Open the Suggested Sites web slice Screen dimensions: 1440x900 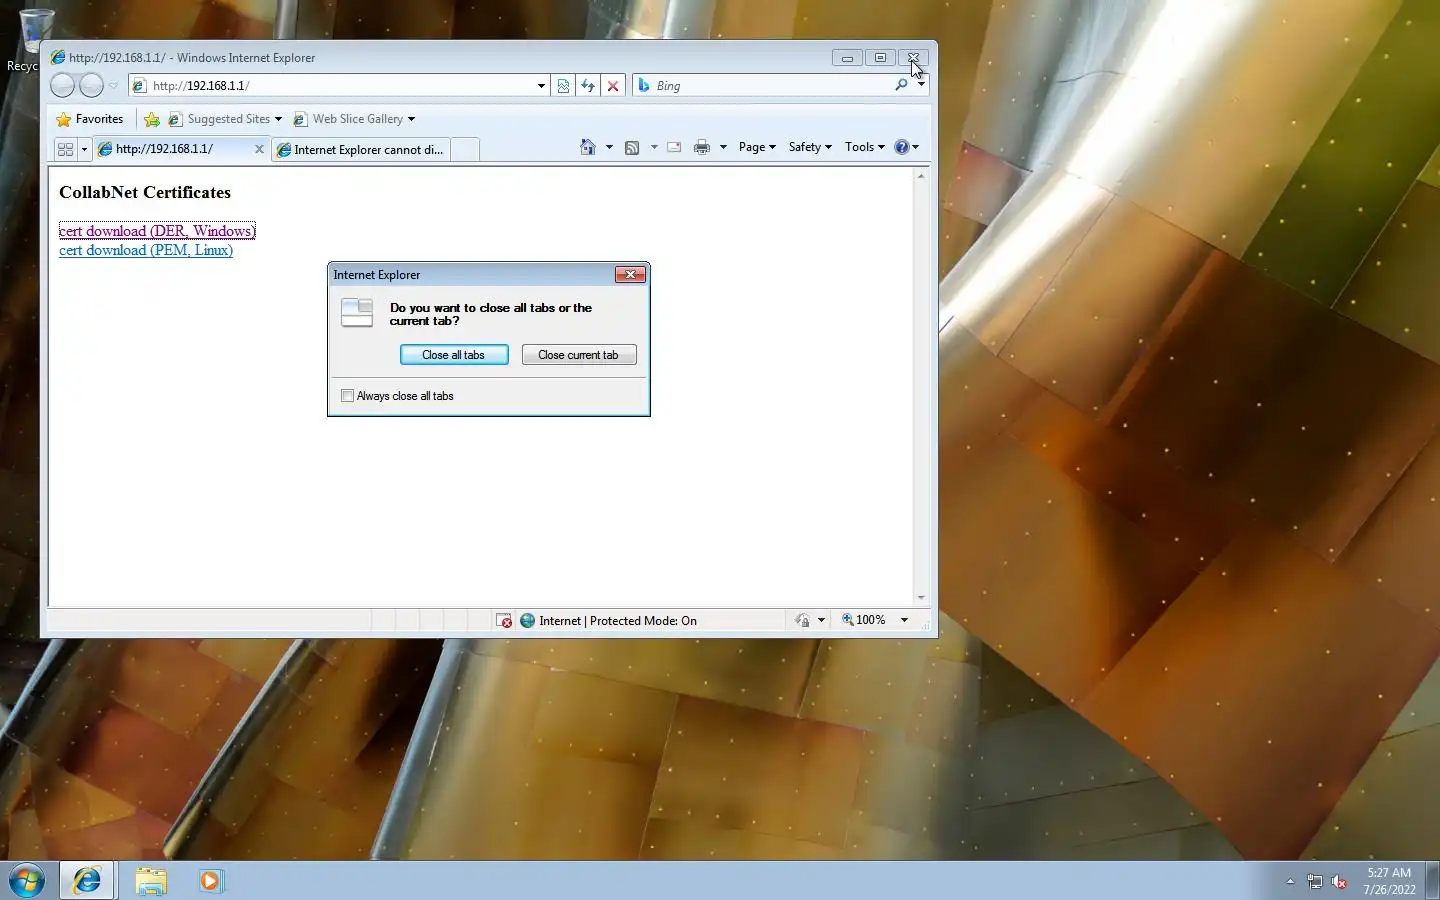click(x=225, y=119)
